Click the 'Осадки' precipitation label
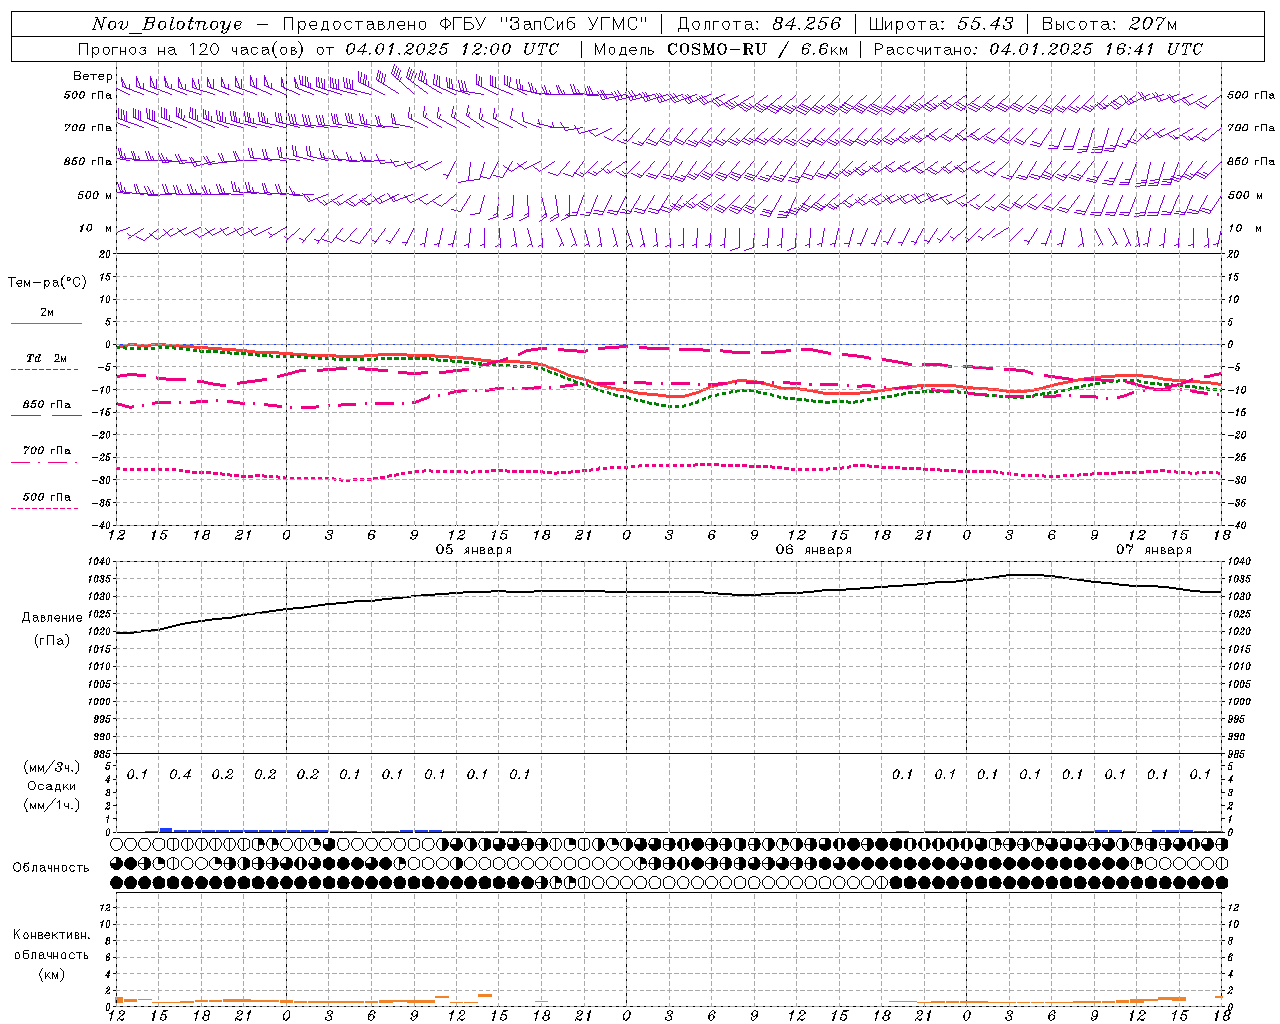 pos(52,786)
